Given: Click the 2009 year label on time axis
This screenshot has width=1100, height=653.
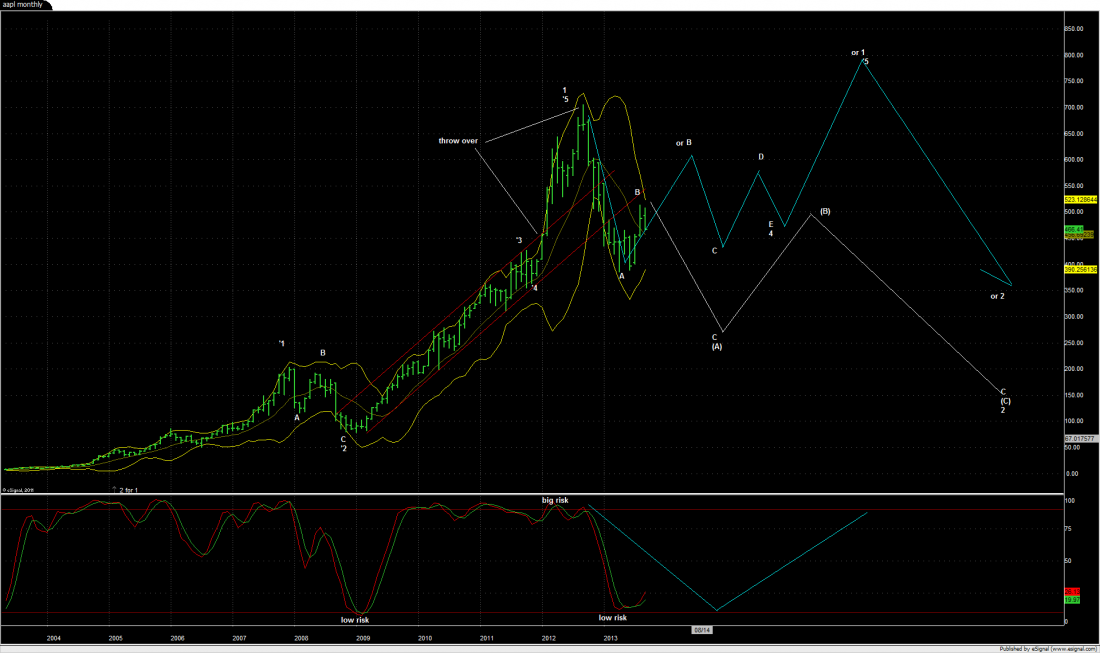Looking at the screenshot, I should [363, 636].
